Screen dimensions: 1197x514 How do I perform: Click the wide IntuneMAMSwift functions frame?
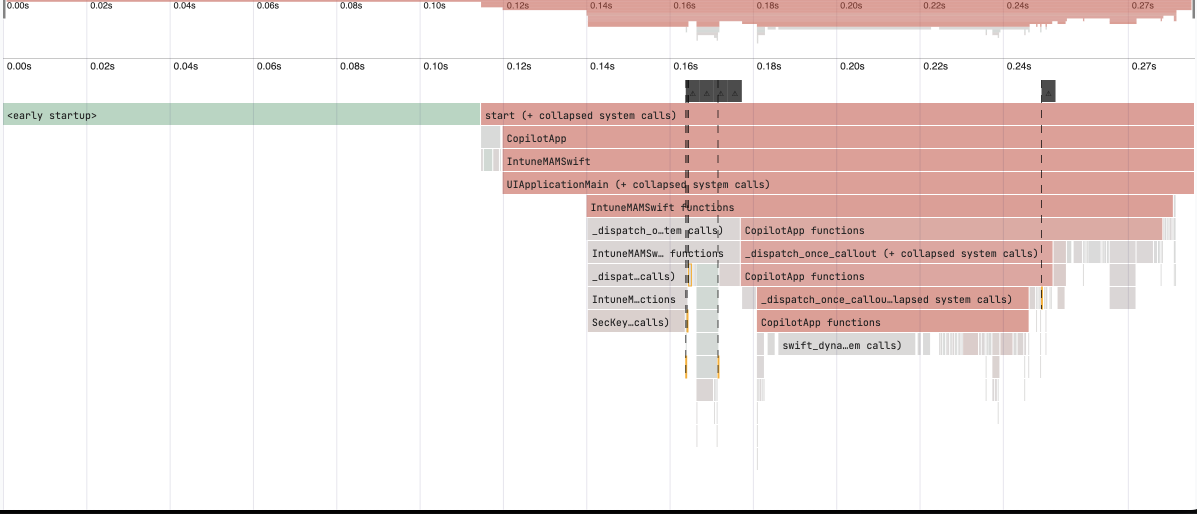coord(879,207)
